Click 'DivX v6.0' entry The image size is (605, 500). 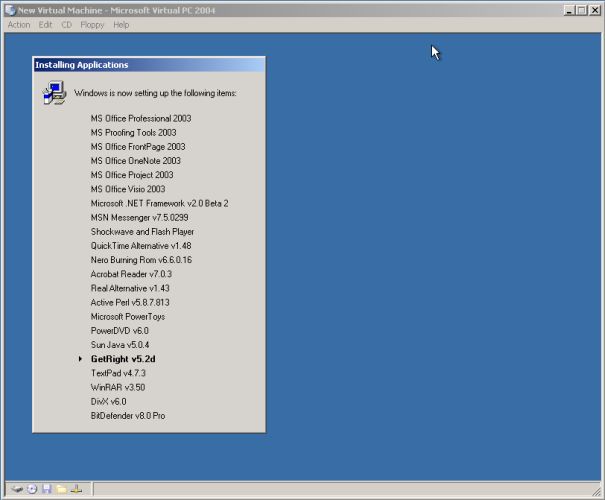[x=108, y=402]
